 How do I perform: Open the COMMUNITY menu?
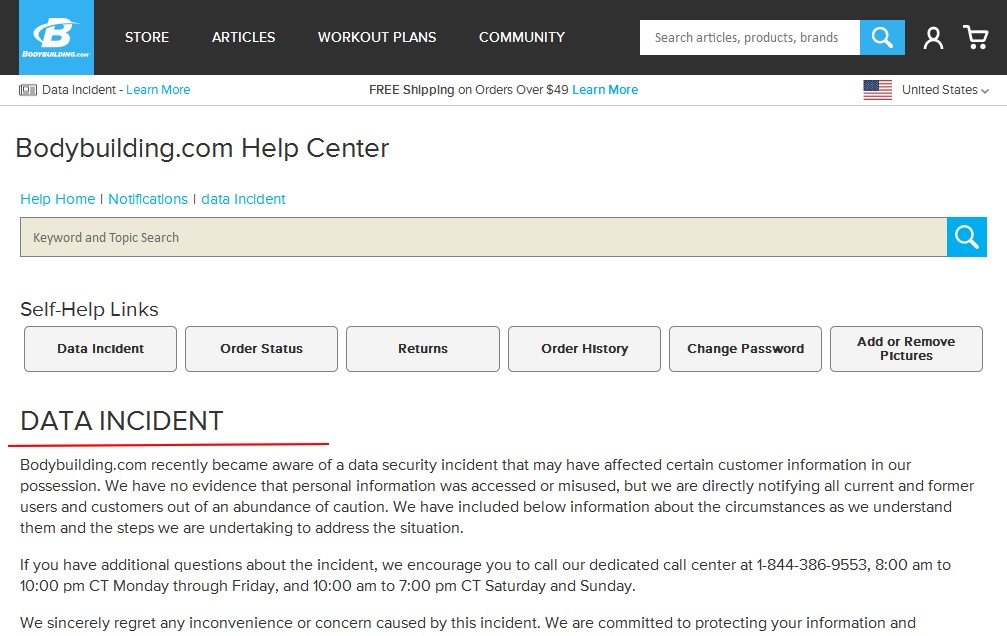[521, 37]
